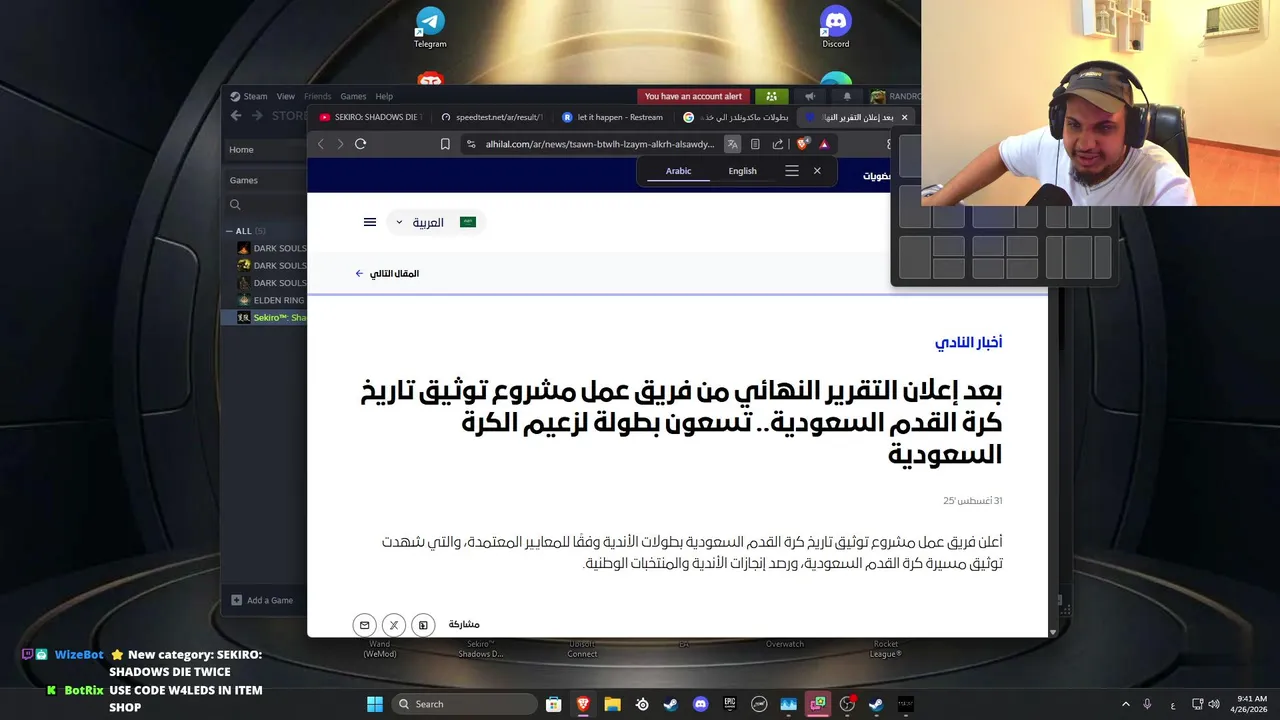Screen dimensions: 1280x720
Task: Open site settings icon in address bar
Action: (x=471, y=144)
